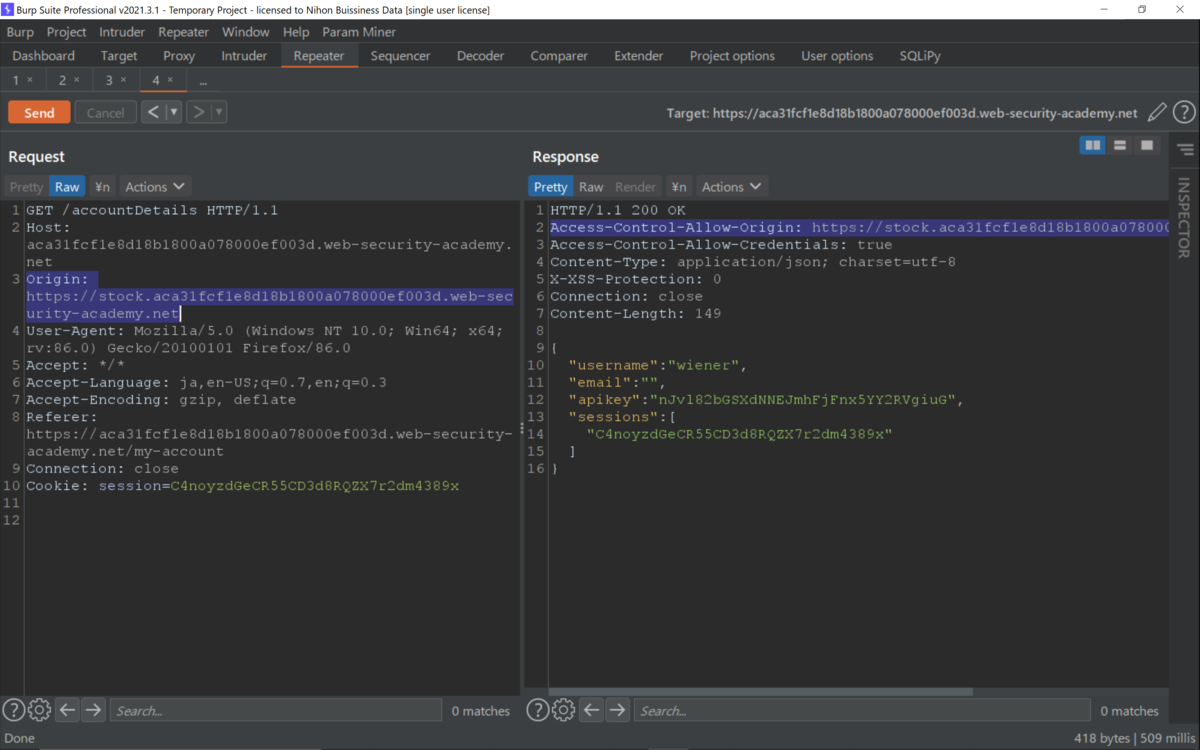
Task: Toggle response newline display (¥n)
Action: pyautogui.click(x=679, y=187)
